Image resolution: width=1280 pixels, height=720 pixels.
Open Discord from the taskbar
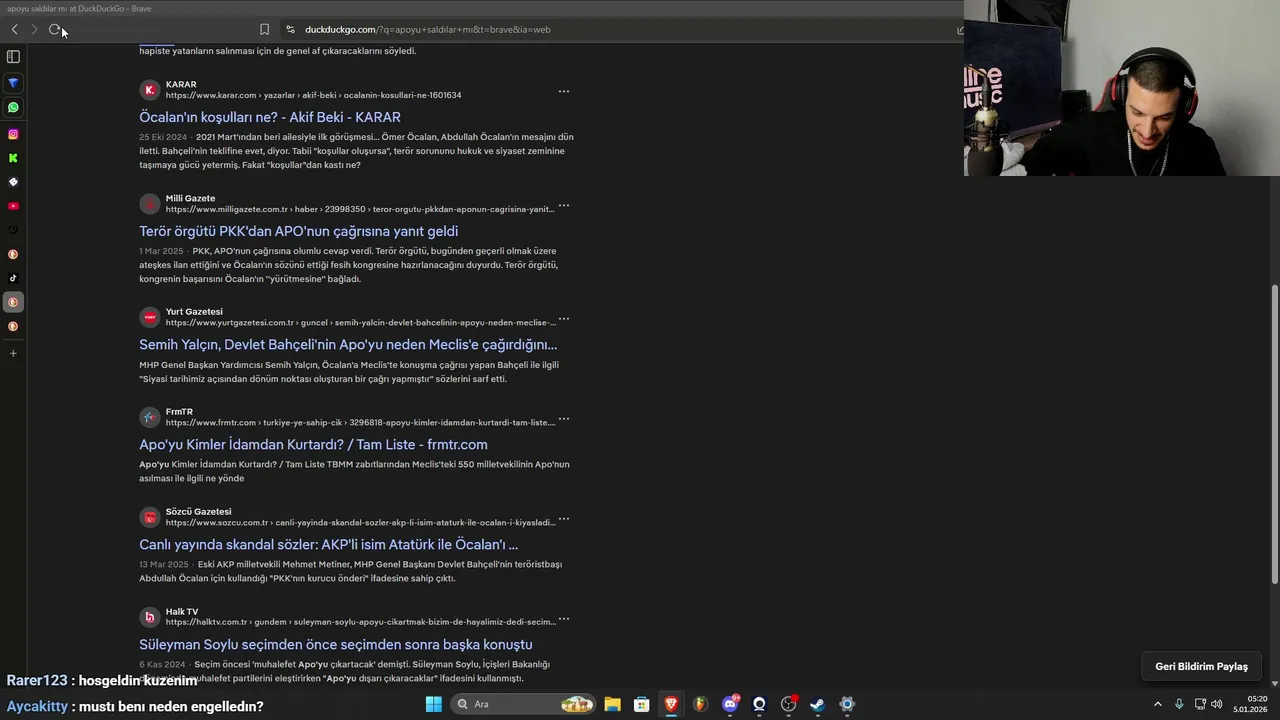point(731,704)
